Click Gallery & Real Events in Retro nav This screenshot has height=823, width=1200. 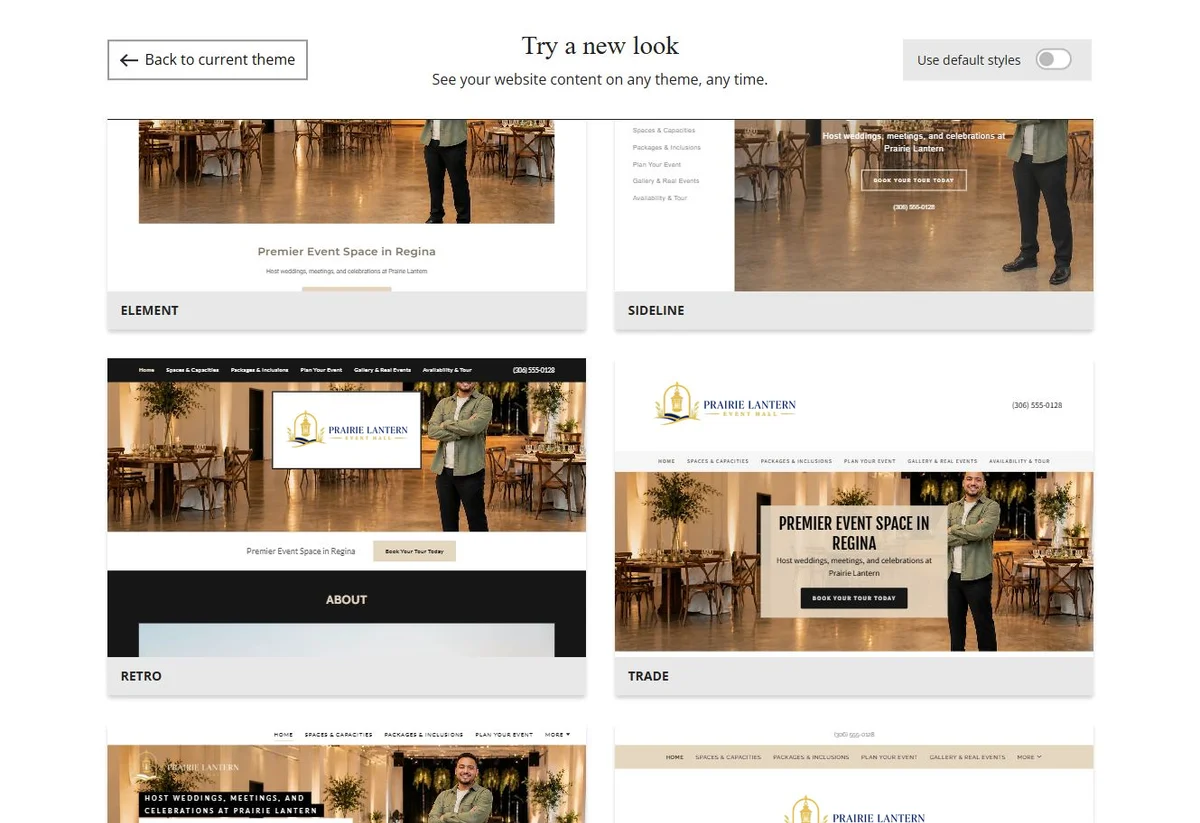pos(382,370)
